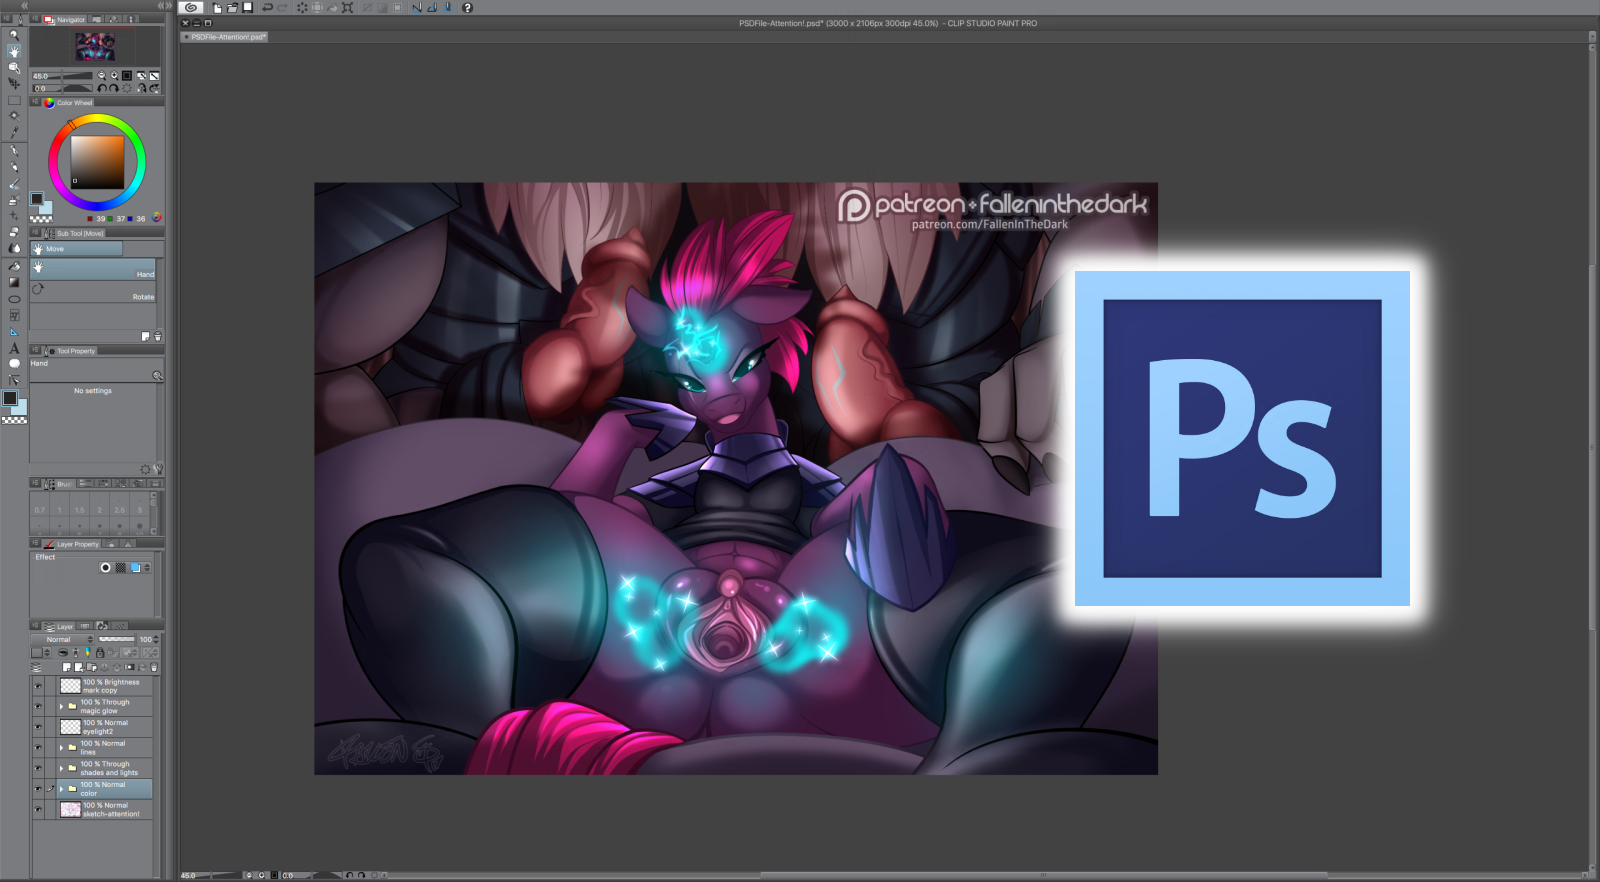Hide the 'mark copy' Brightness layer
Screen dimensions: 1600x882
[38, 686]
